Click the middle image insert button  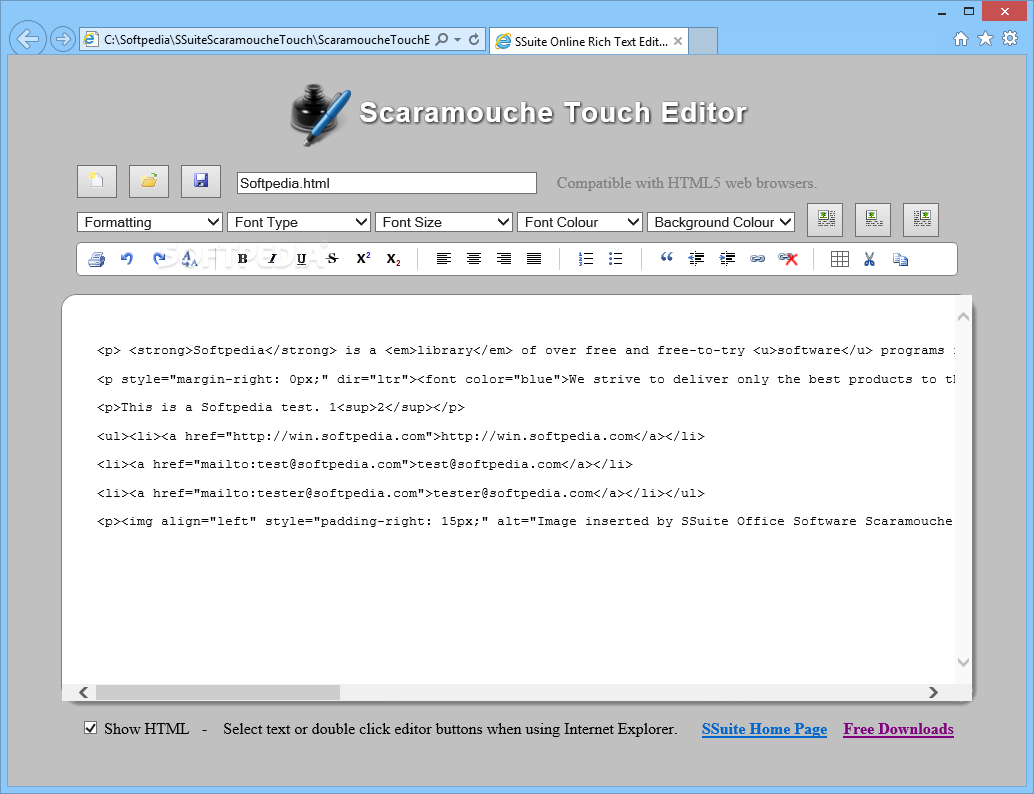(873, 220)
